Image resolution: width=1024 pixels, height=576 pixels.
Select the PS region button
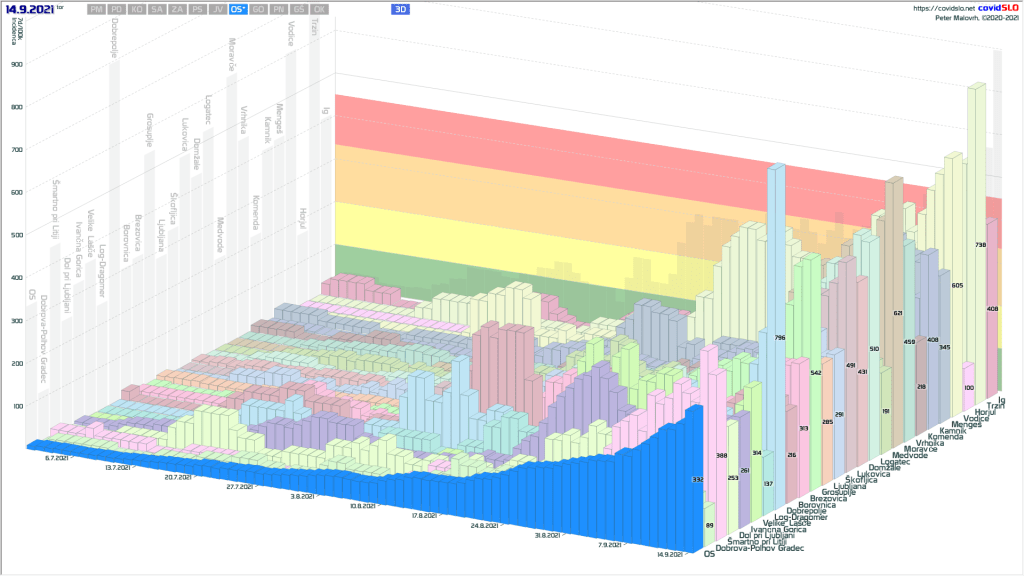(x=198, y=8)
